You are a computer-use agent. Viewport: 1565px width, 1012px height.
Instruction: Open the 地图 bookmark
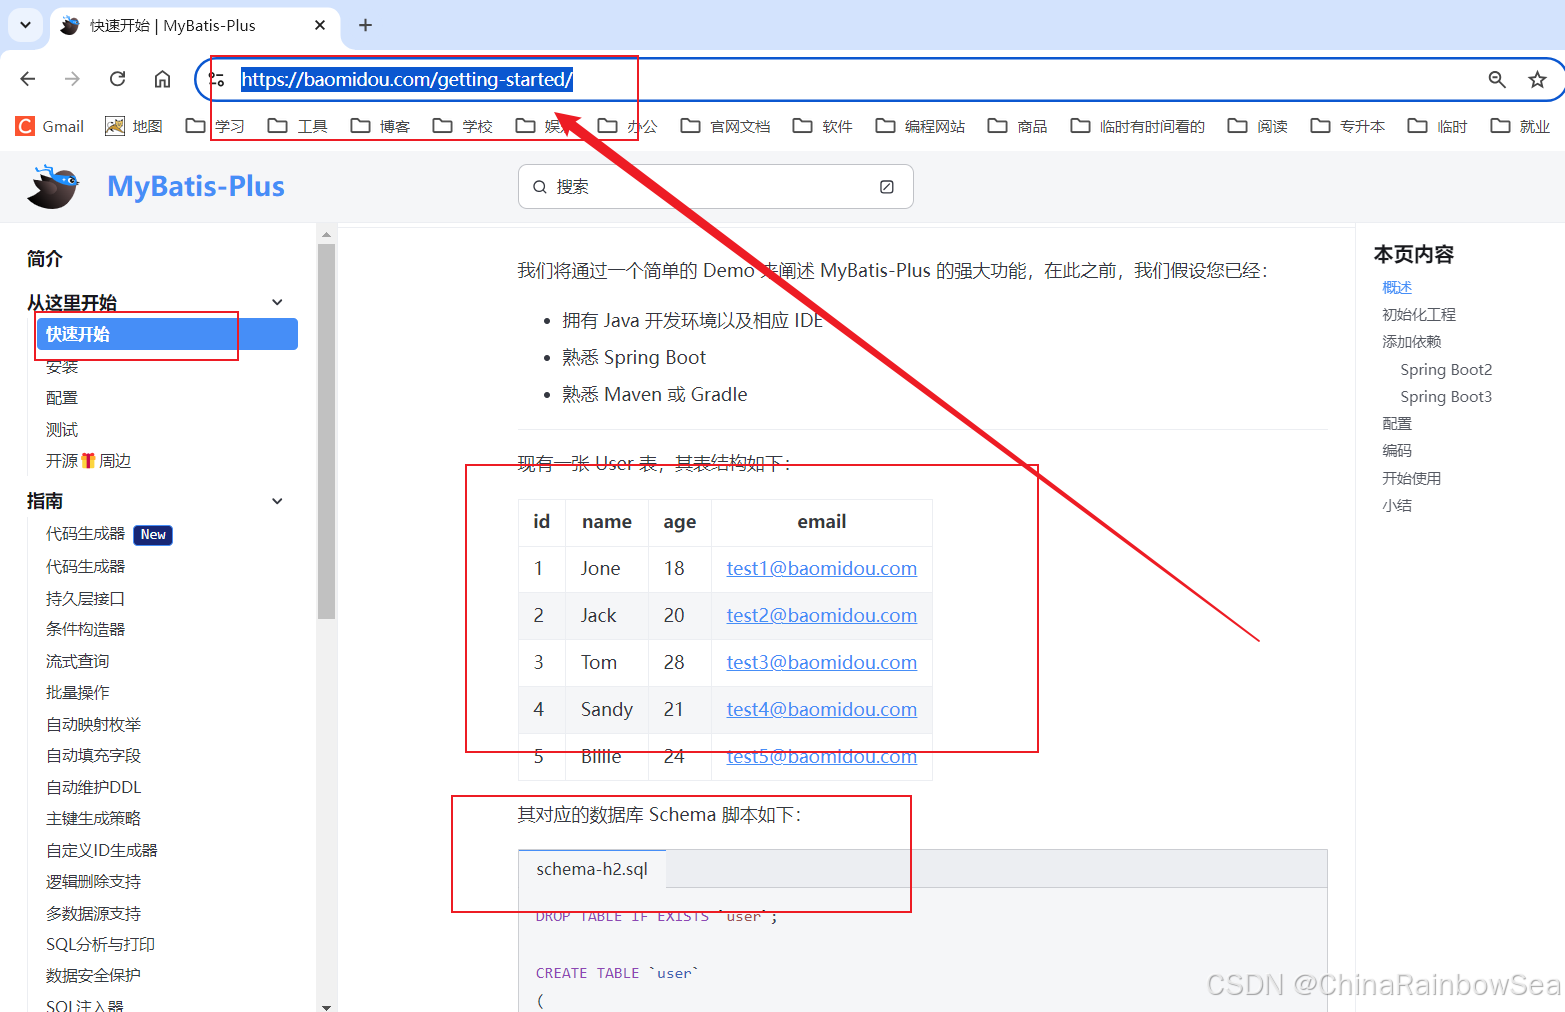[x=133, y=126]
